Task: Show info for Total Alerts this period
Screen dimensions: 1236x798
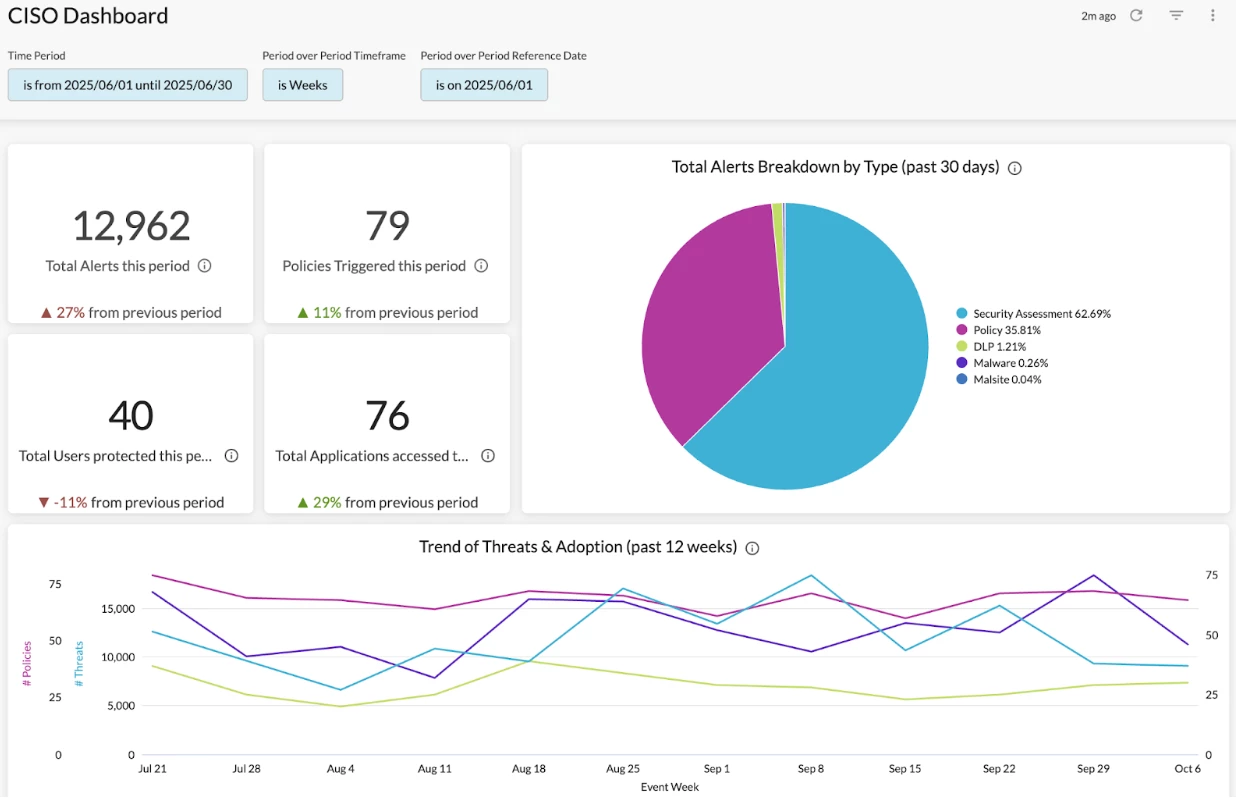Action: [204, 266]
